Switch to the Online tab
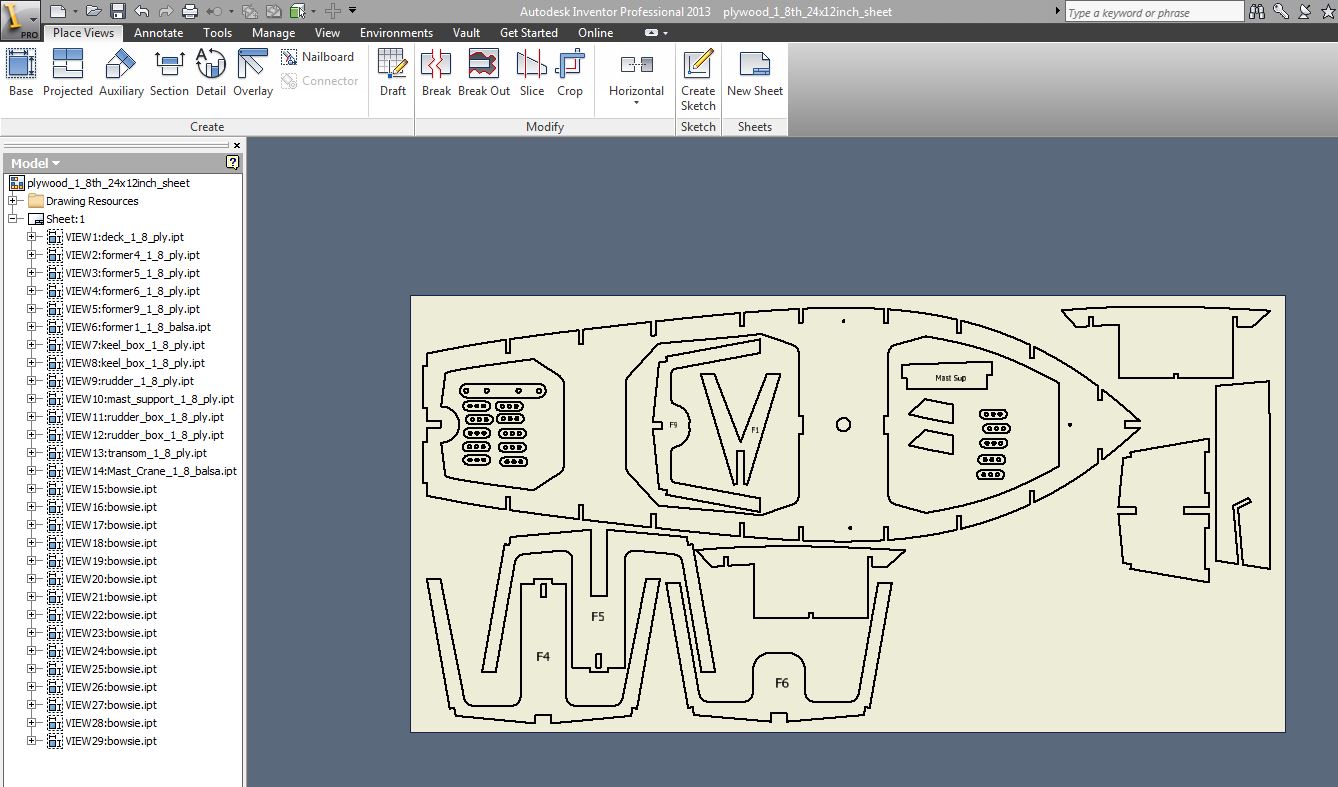 [595, 33]
